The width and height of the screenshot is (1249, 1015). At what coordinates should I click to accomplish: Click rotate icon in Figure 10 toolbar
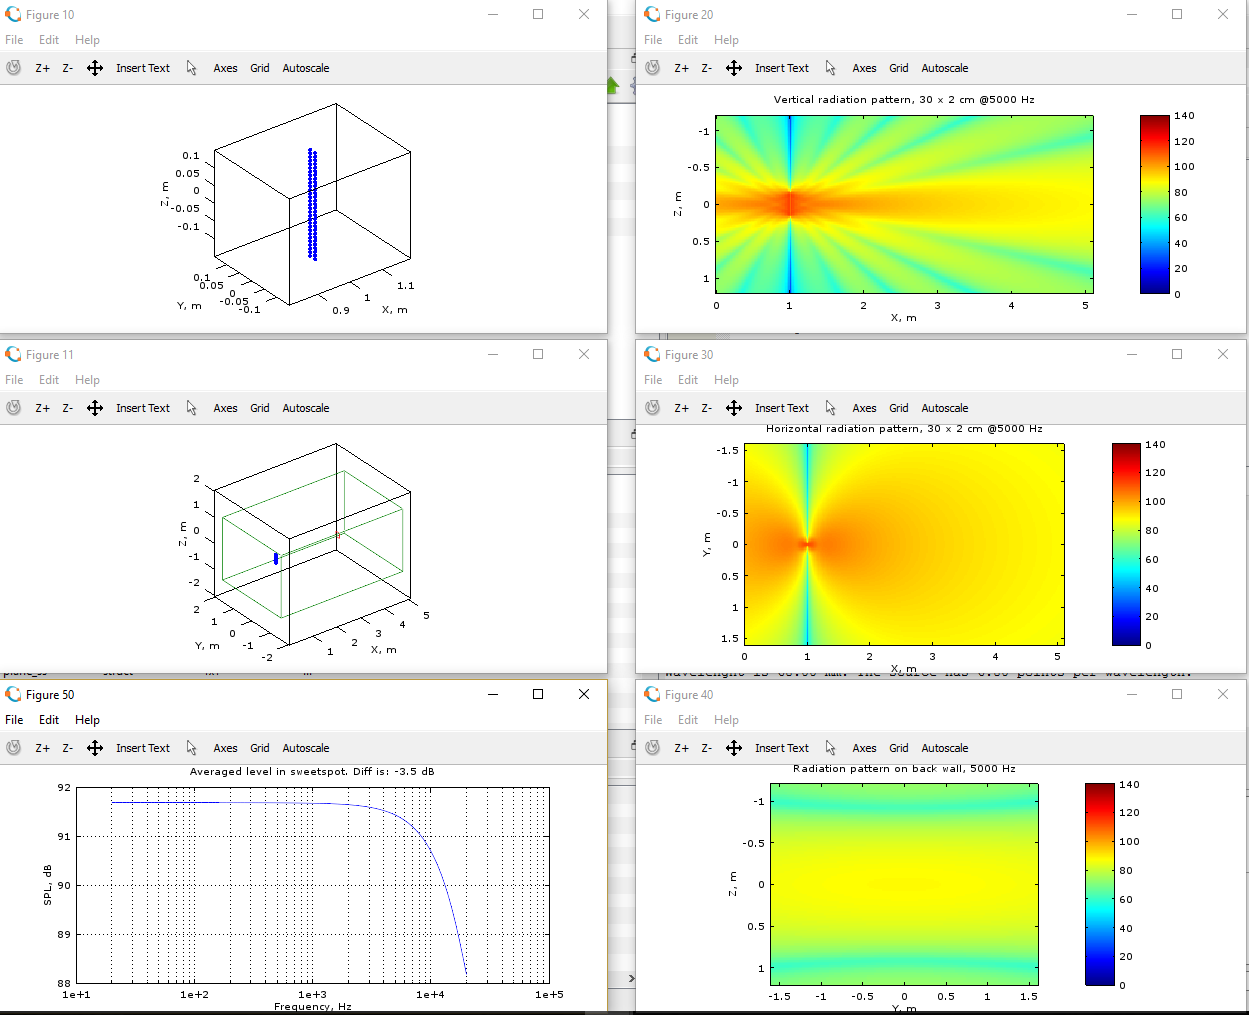click(x=13, y=68)
